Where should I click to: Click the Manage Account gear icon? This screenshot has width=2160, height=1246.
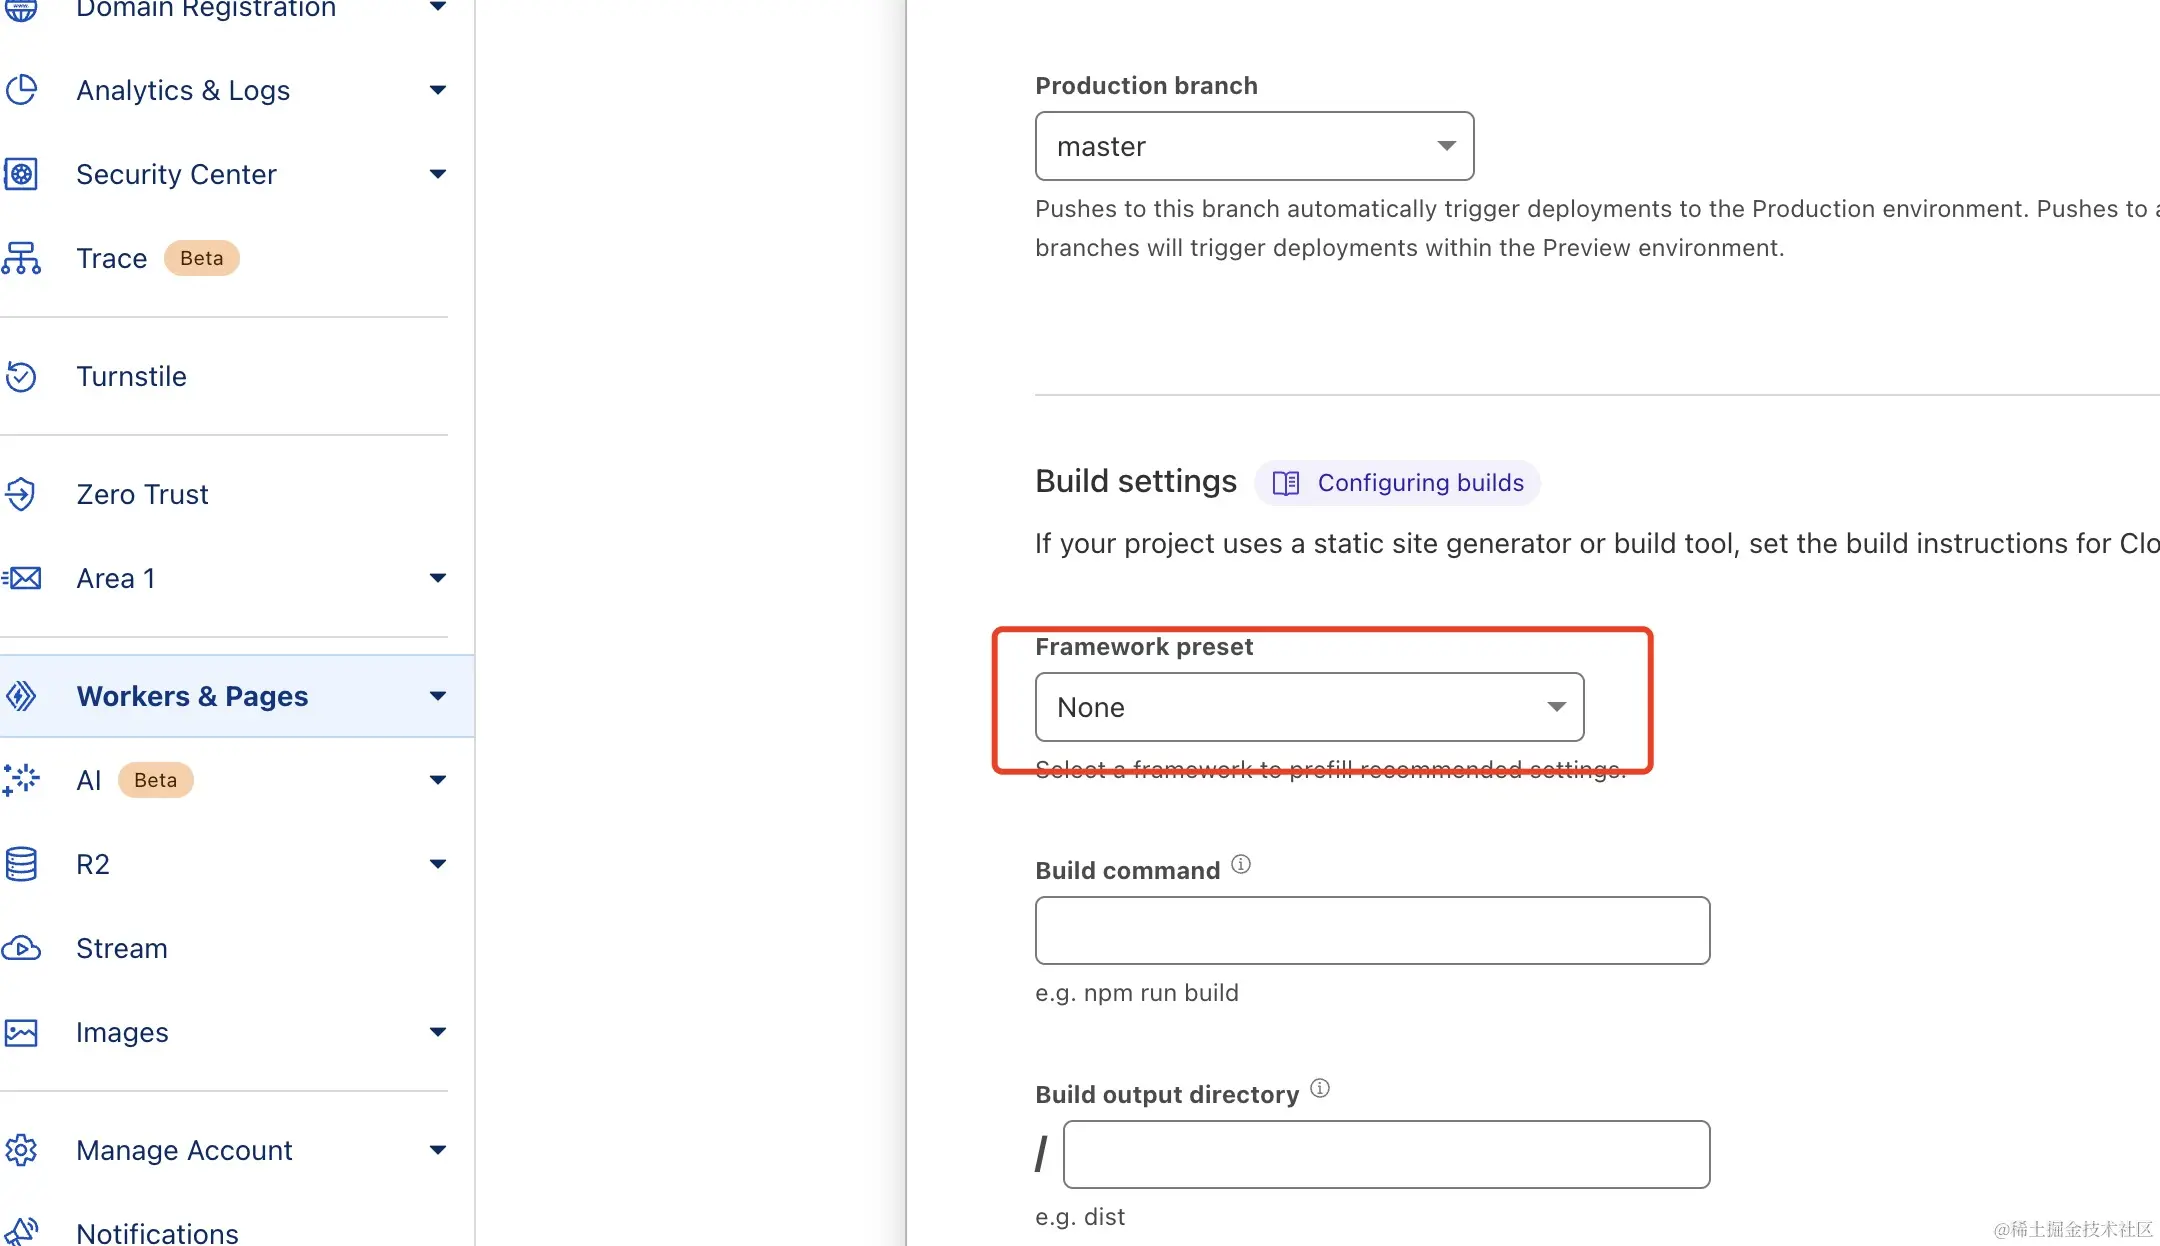21,1150
